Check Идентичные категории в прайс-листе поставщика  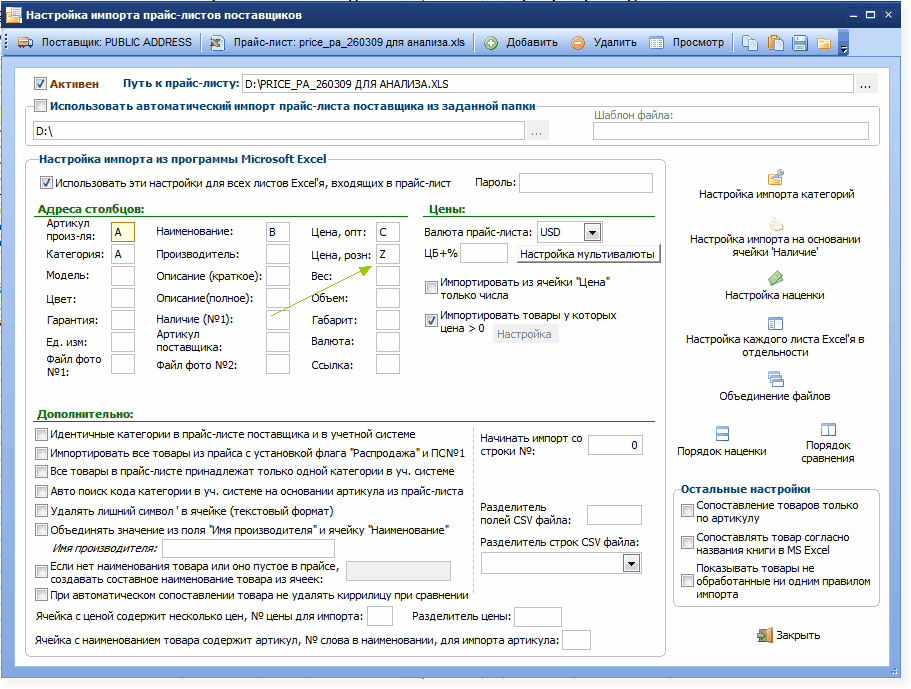tap(41, 435)
